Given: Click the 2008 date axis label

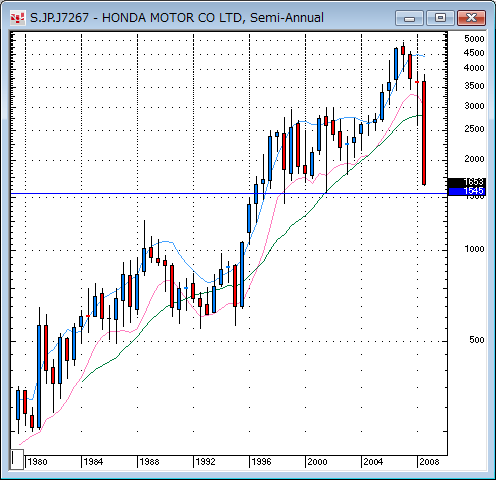Looking at the screenshot, I should coord(429,462).
